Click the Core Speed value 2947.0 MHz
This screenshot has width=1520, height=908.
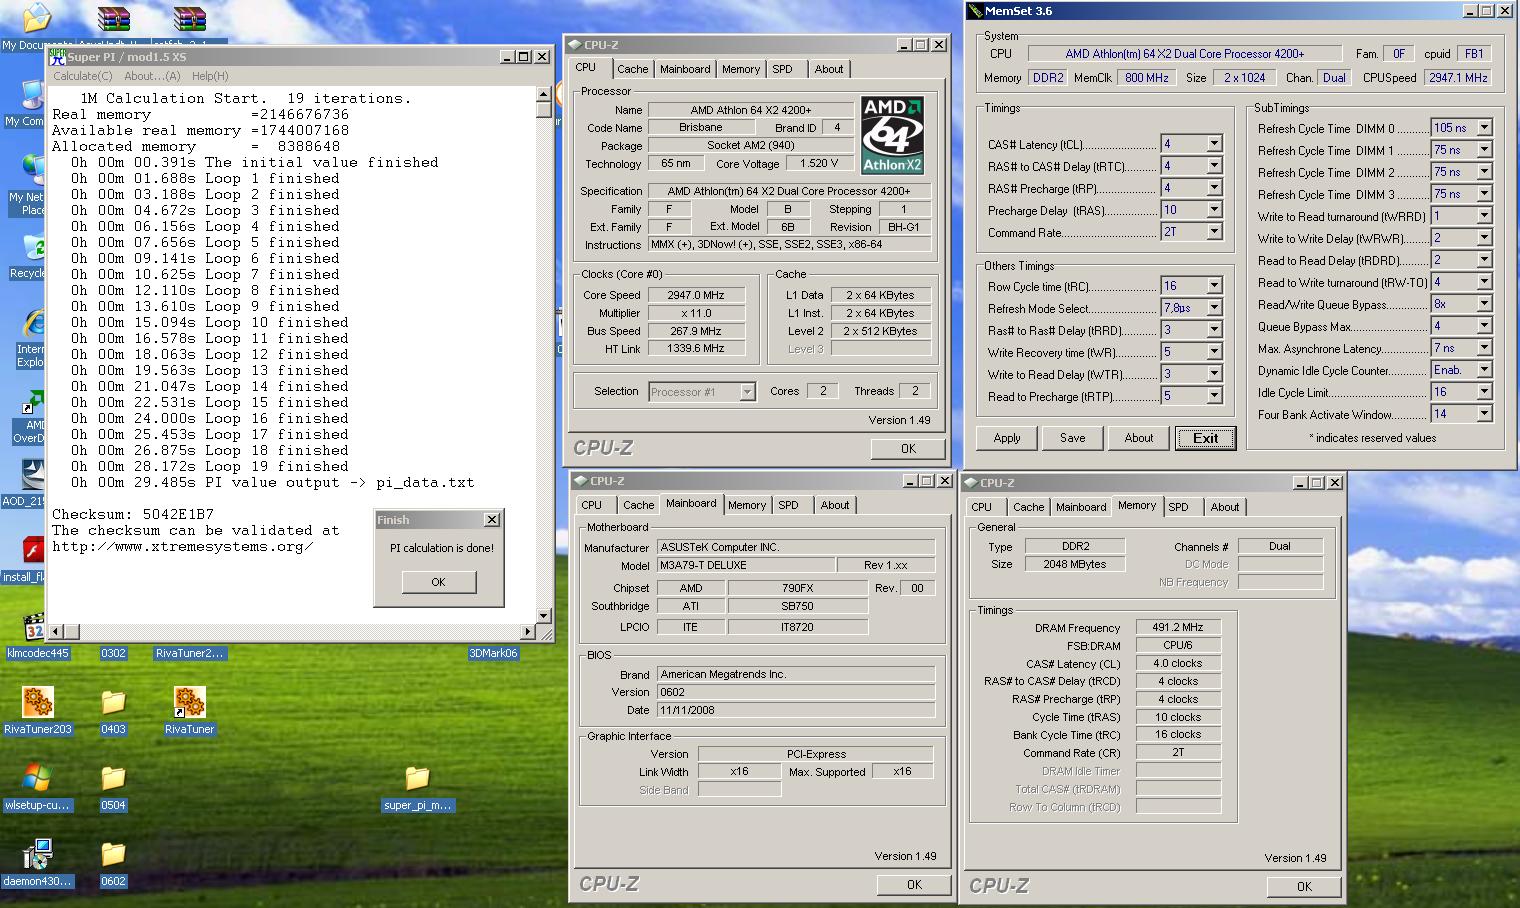[x=696, y=295]
